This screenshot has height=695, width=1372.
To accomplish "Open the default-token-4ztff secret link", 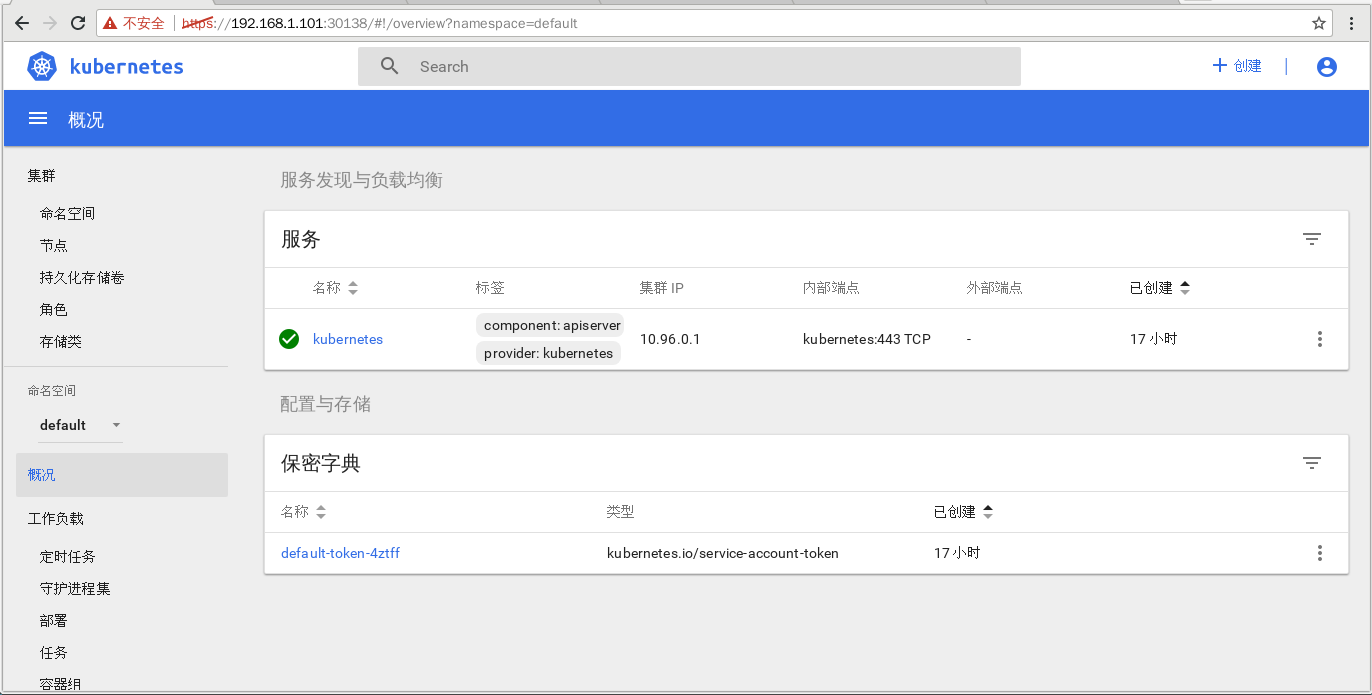I will 340,553.
